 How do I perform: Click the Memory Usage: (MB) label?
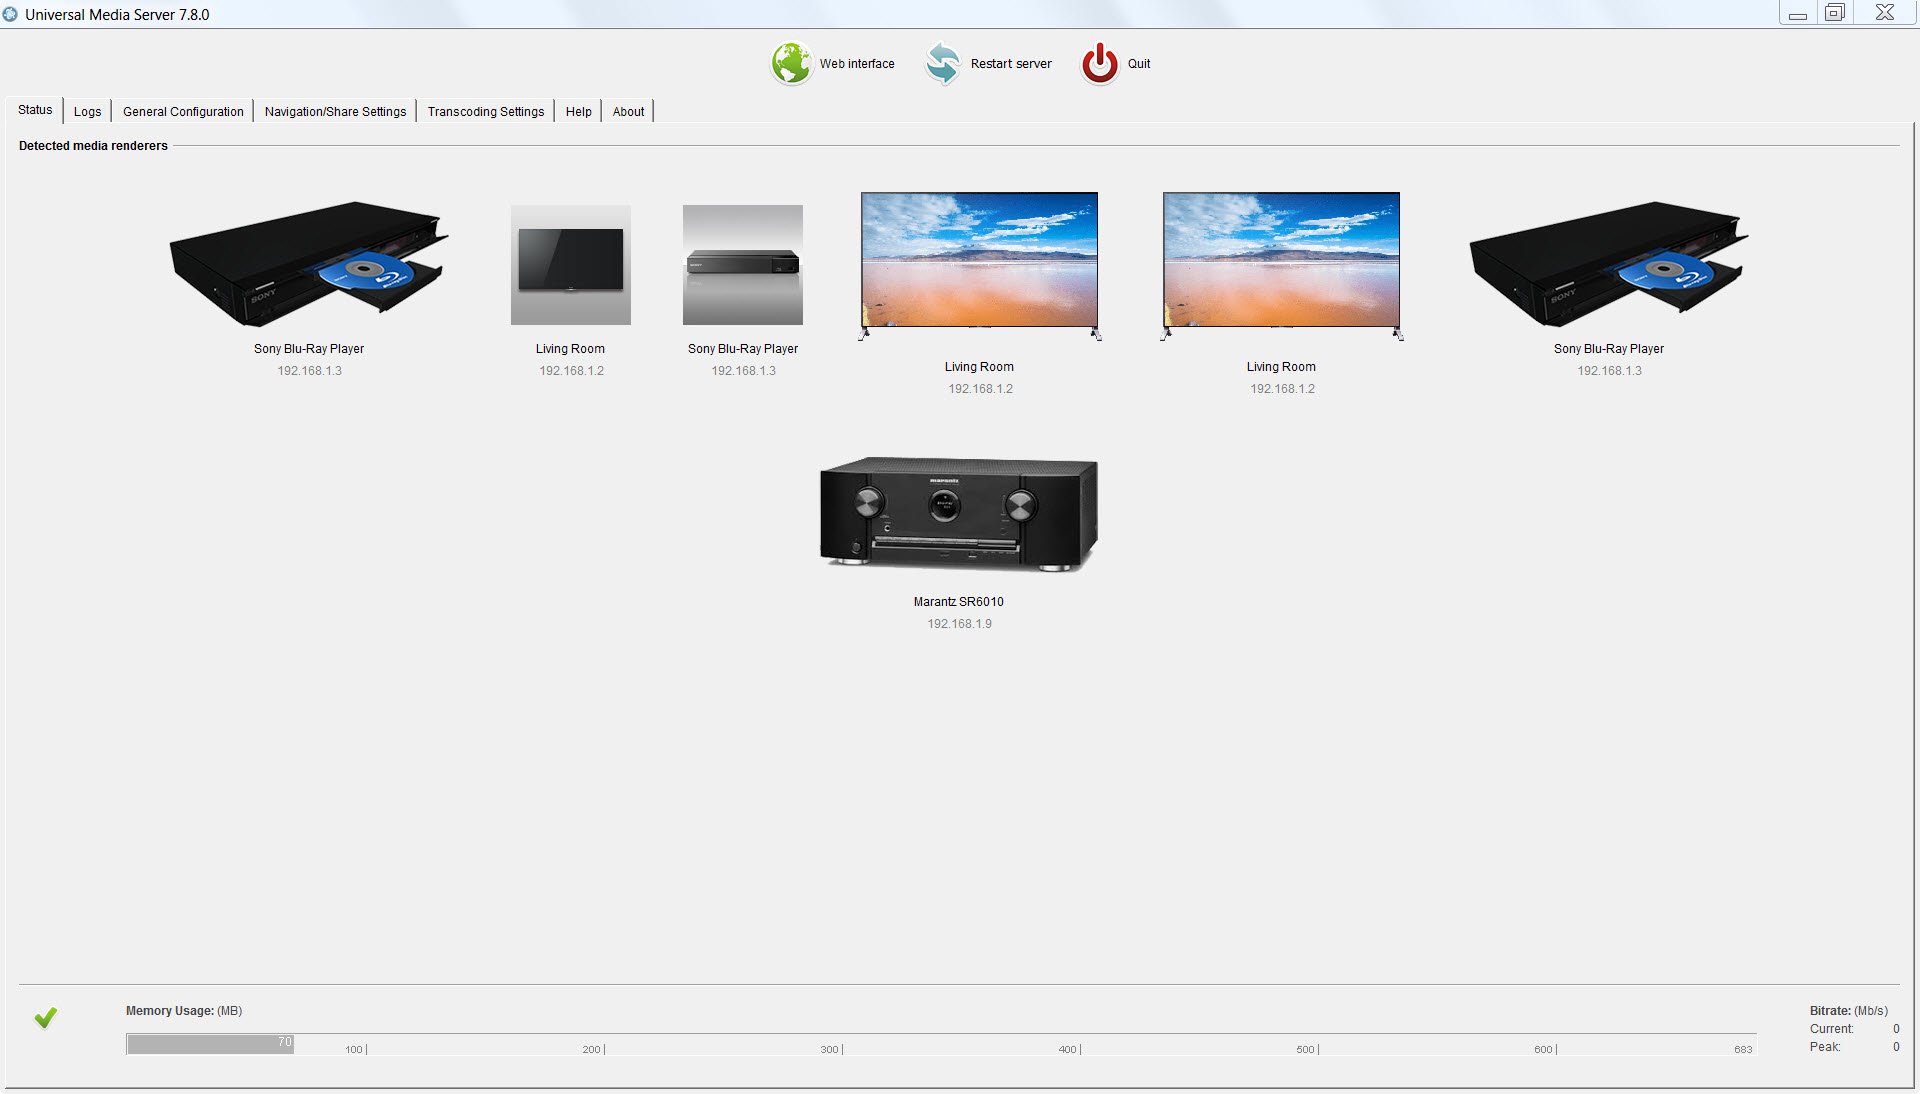[x=184, y=1011]
